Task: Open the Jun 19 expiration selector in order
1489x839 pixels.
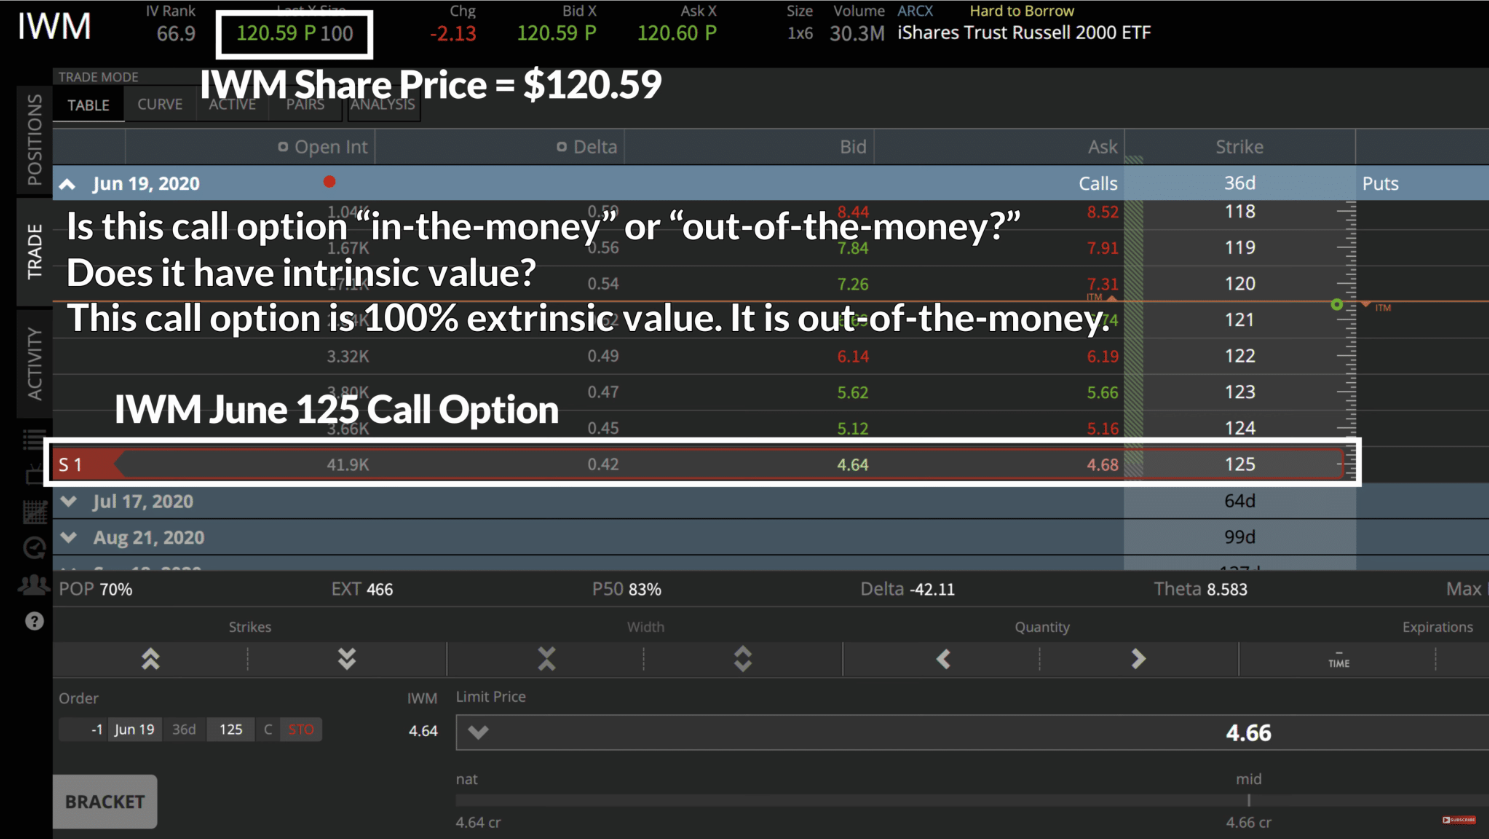Action: [x=134, y=729]
